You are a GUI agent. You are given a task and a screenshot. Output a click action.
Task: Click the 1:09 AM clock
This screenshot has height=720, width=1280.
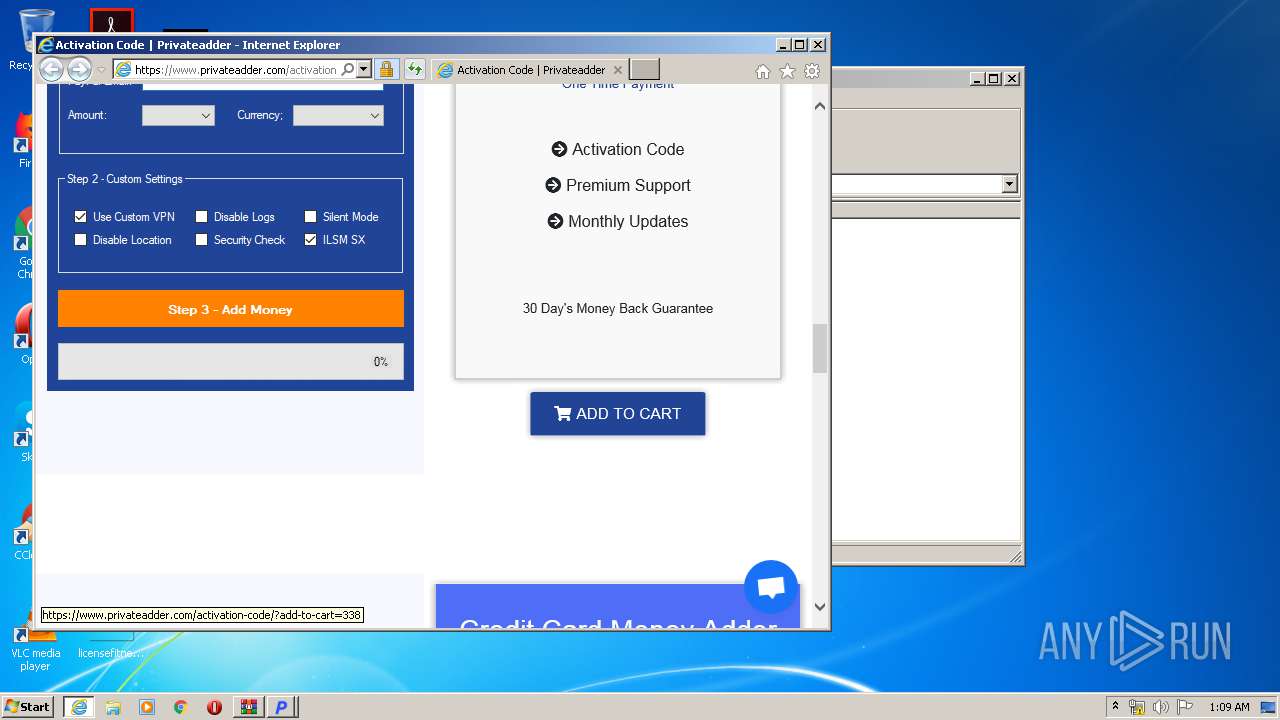(1229, 707)
